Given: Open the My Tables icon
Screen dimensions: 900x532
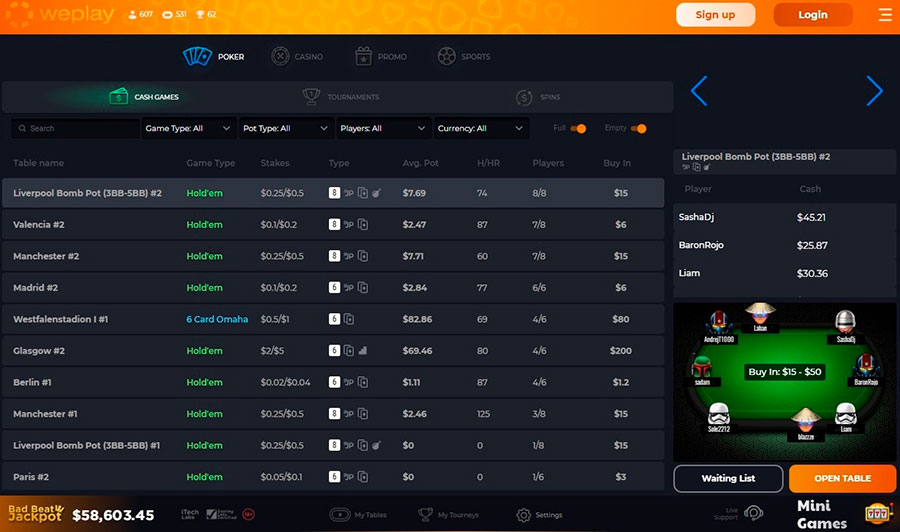Looking at the screenshot, I should pos(339,515).
